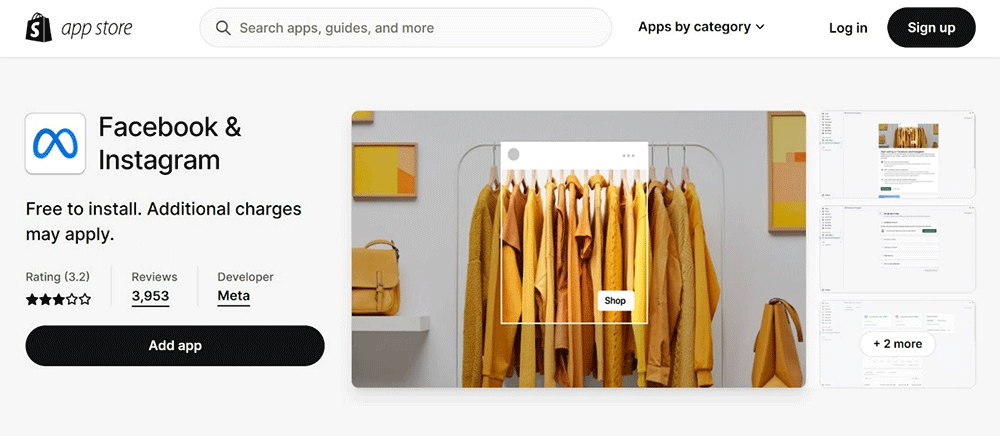Viewport: 1000px width, 436px height.
Task: Click into the Search apps field
Action: coord(406,28)
